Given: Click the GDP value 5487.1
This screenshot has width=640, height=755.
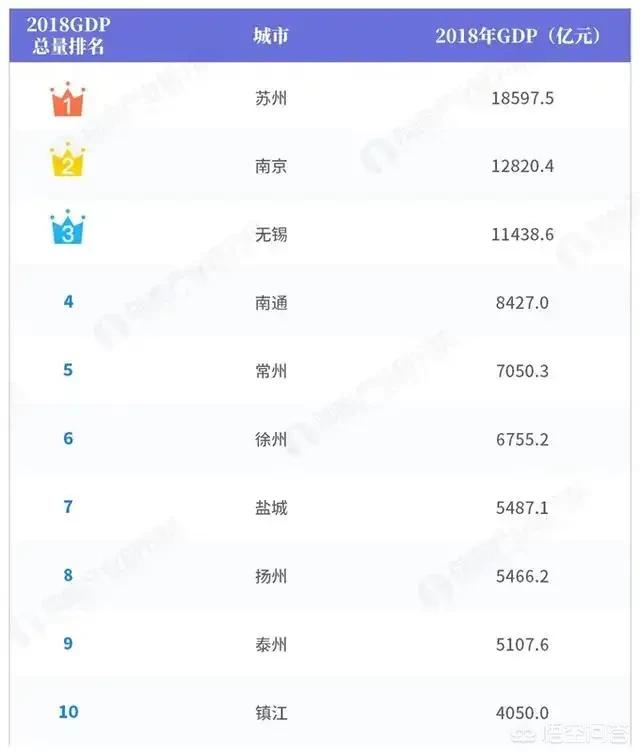Looking at the screenshot, I should 522,507.
